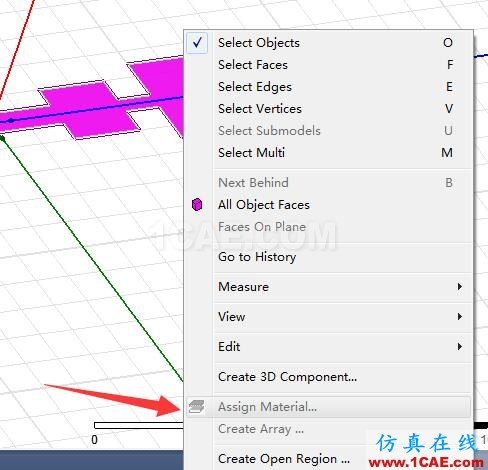Expand the Edit submenu arrow
The image size is (488, 470).
pos(460,346)
